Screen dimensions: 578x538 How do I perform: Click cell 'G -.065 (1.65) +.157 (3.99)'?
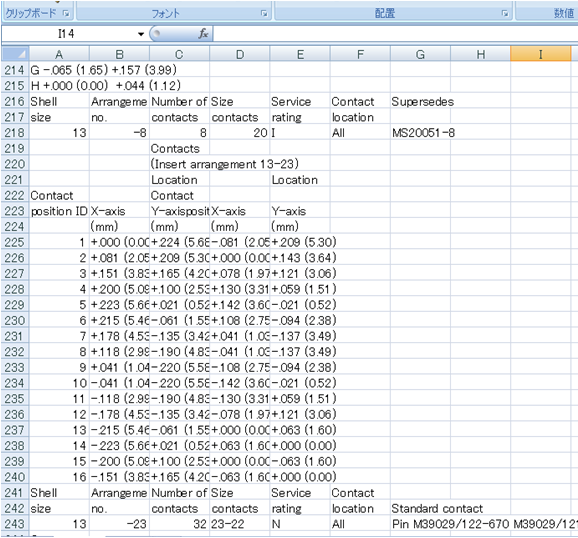(x=104, y=70)
